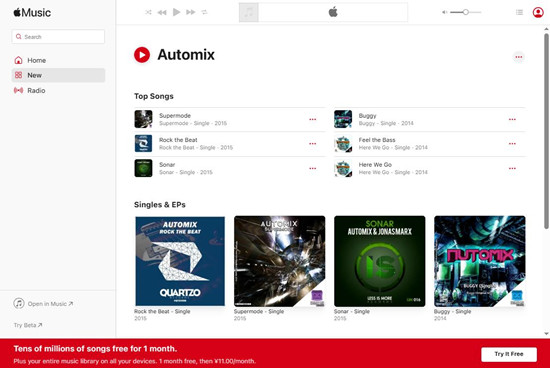
Task: Open the Sonar single album cover
Action: (x=380, y=261)
